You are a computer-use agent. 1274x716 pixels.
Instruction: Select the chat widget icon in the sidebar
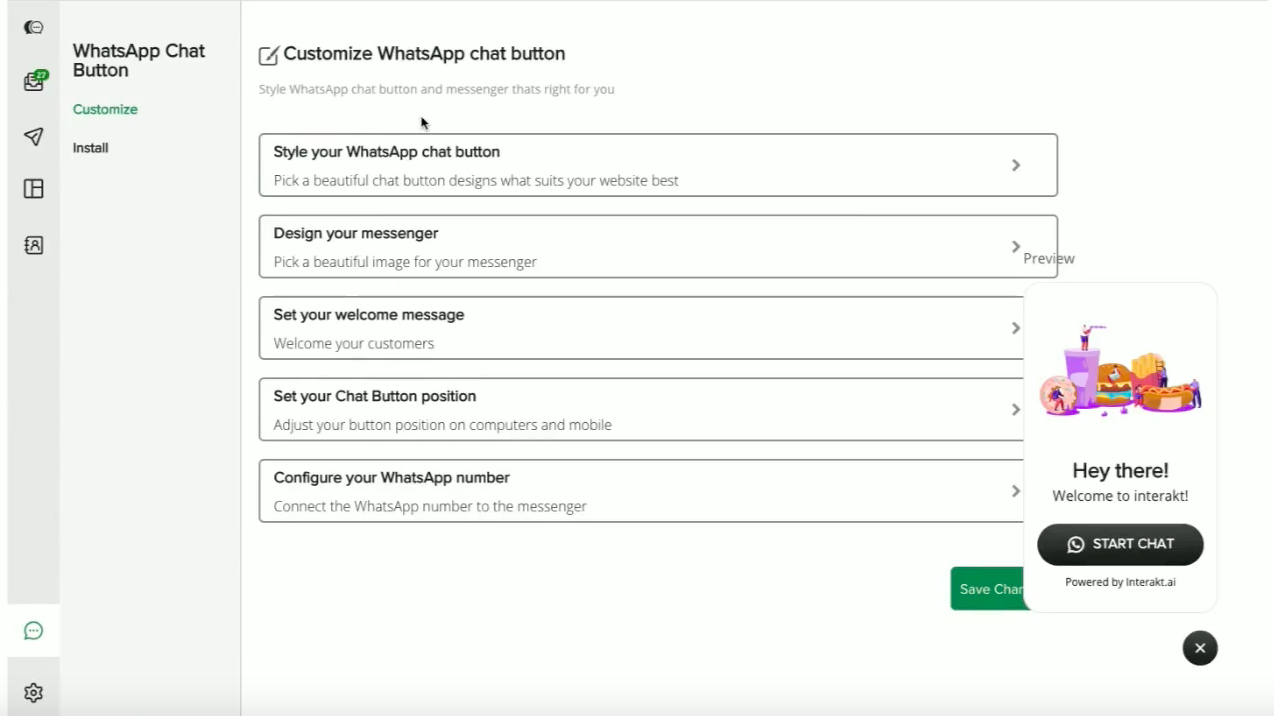point(33,631)
